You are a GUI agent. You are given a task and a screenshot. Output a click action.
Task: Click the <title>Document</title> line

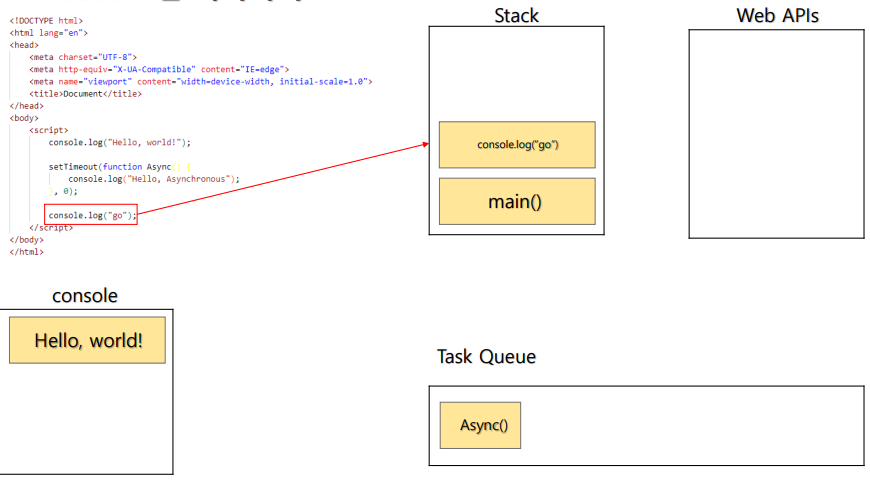[85, 94]
